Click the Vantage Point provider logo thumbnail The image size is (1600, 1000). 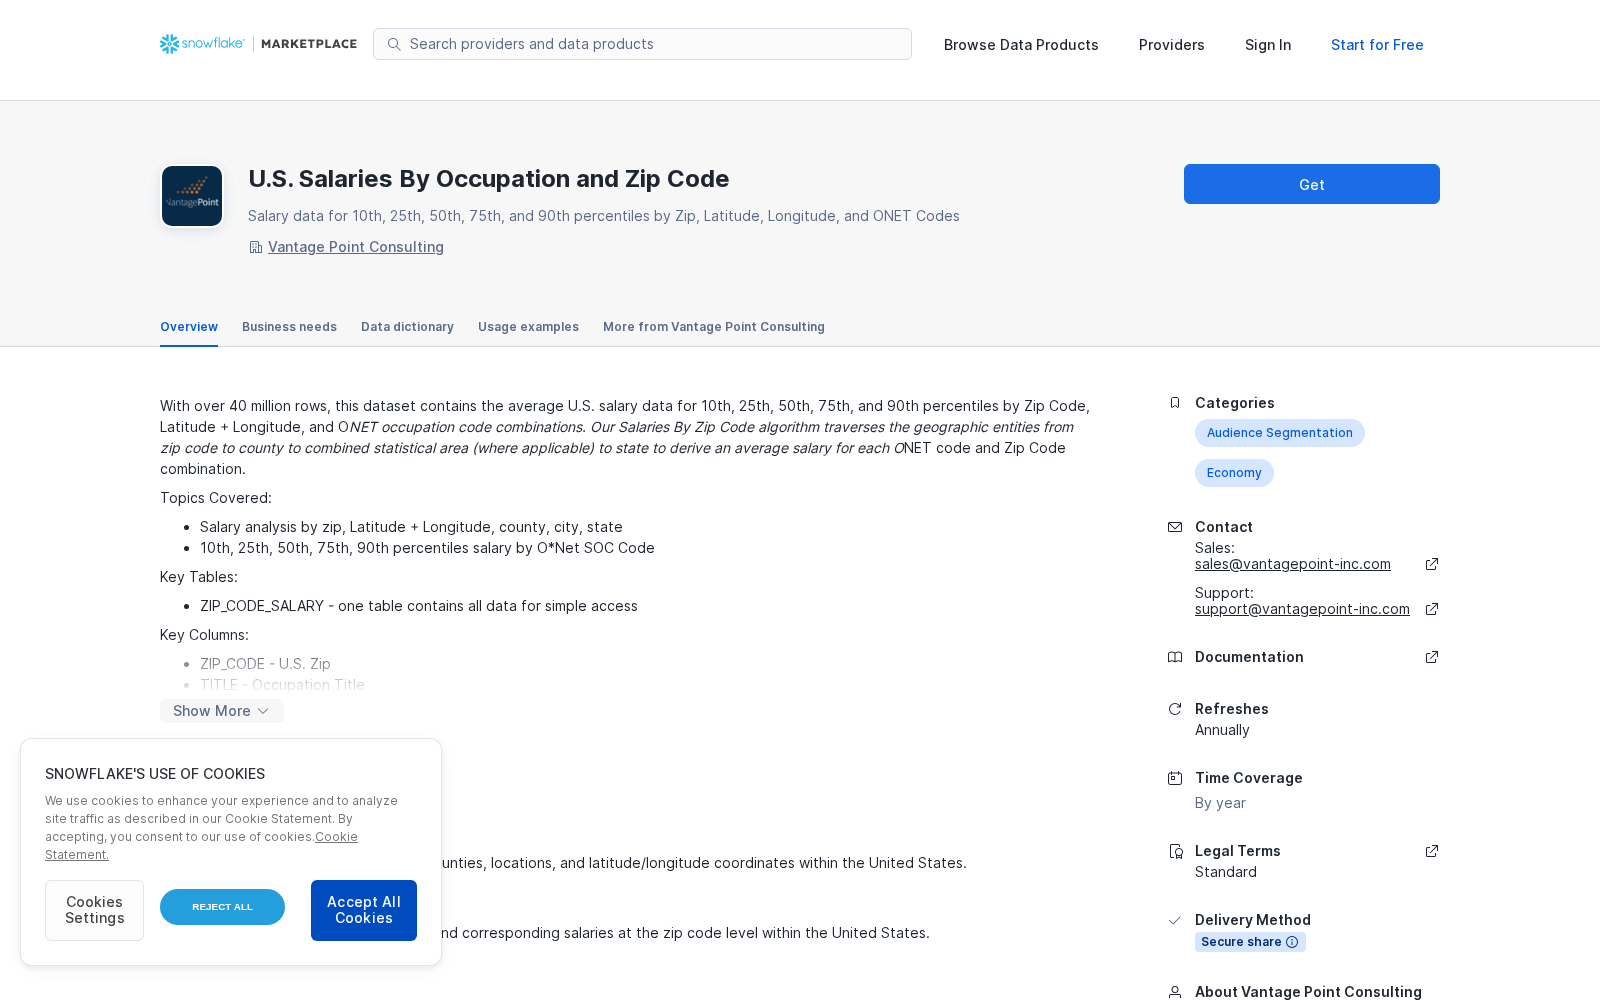pos(192,196)
